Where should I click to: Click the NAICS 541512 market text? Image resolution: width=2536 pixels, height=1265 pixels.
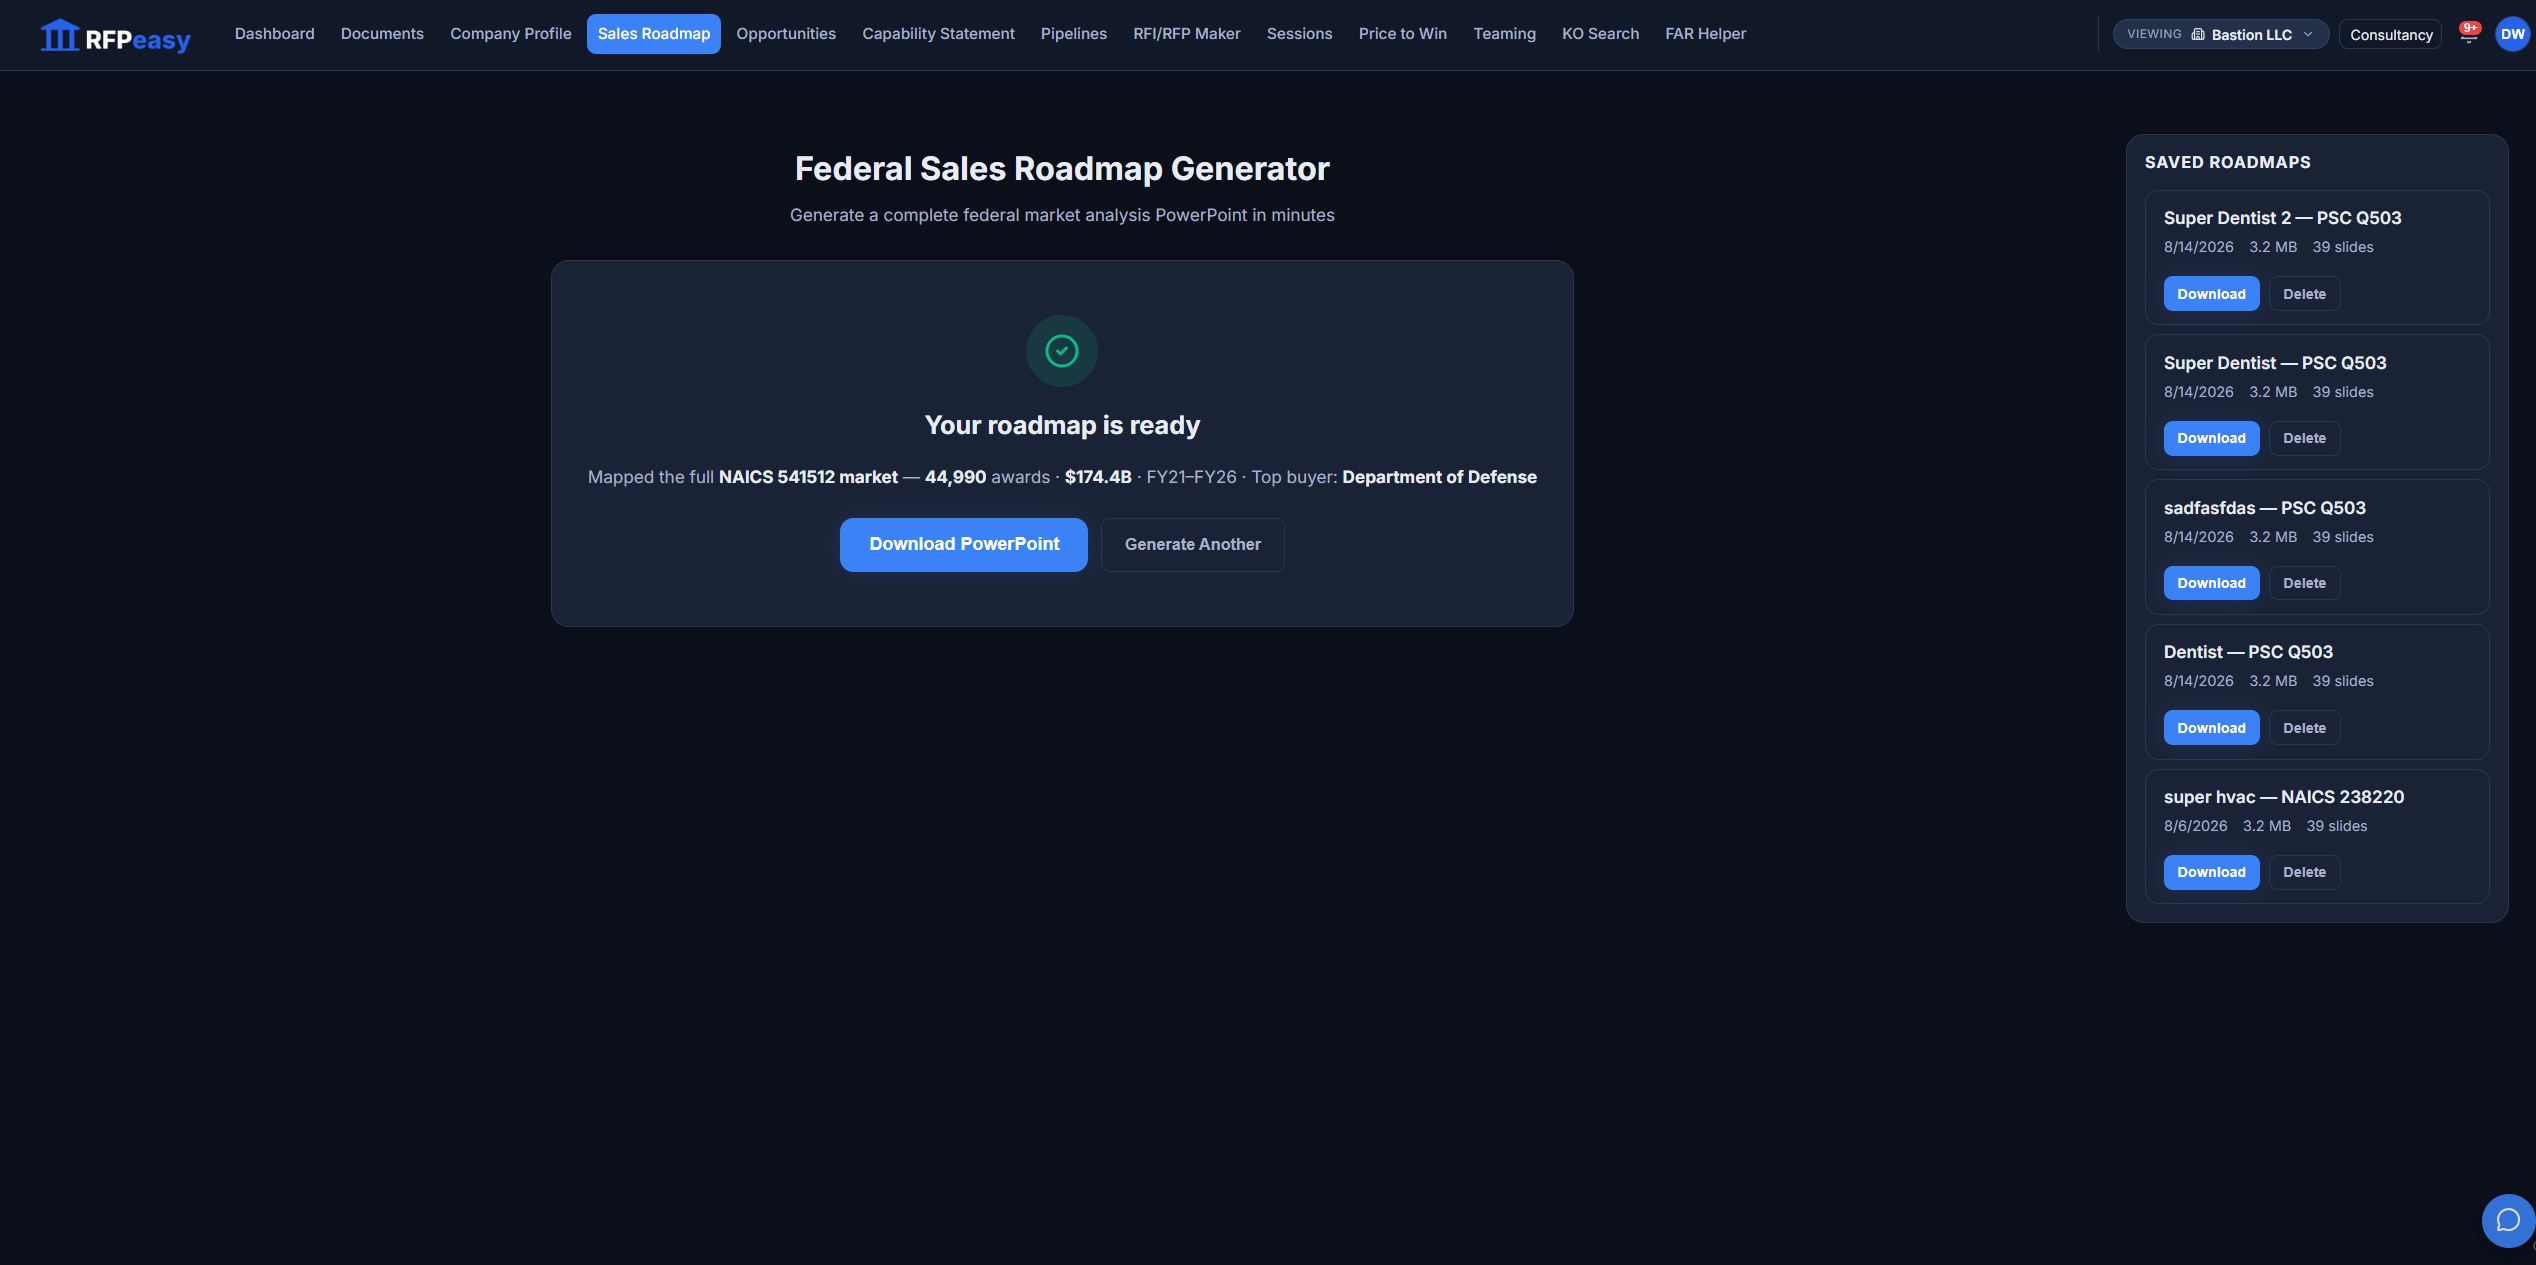click(808, 477)
